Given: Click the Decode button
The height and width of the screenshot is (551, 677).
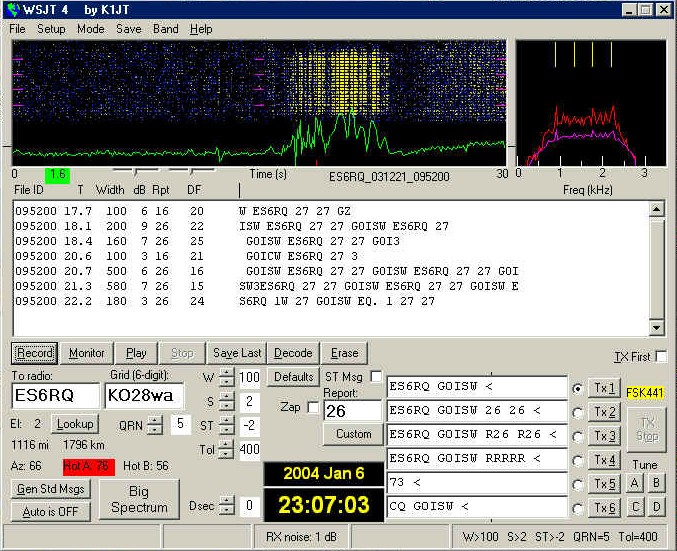Looking at the screenshot, I should [x=293, y=353].
